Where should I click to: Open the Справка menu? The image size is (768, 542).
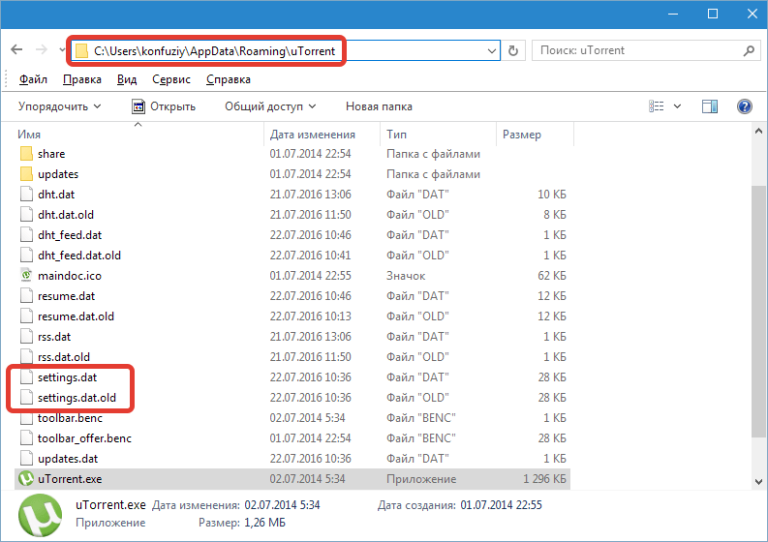(x=228, y=79)
